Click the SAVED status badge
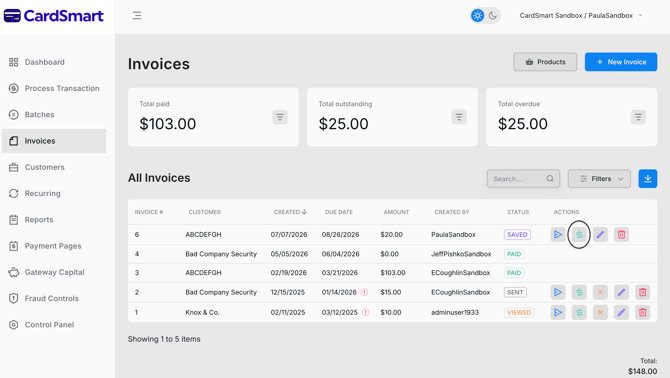670x378 pixels. 517,234
